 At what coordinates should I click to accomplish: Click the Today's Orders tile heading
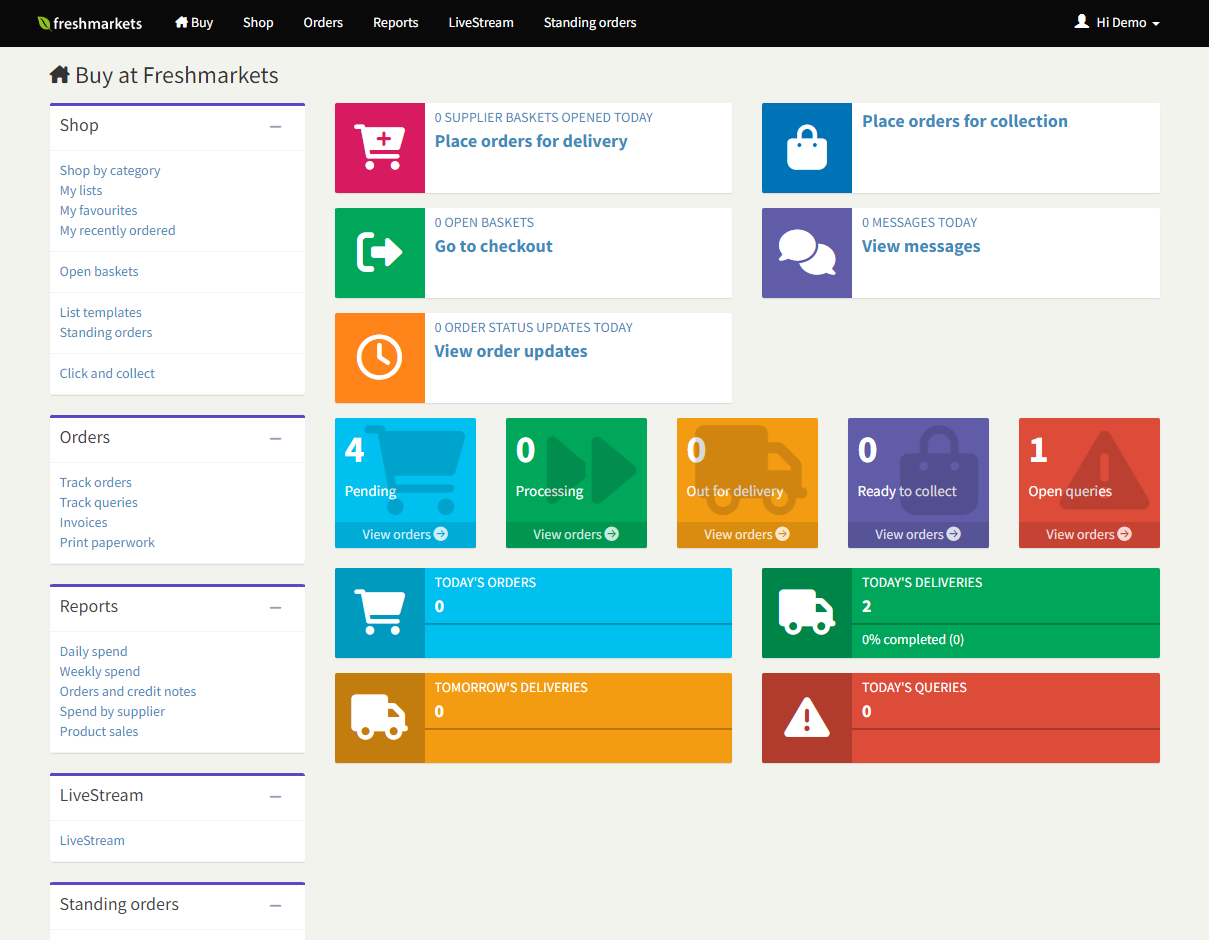tap(485, 582)
